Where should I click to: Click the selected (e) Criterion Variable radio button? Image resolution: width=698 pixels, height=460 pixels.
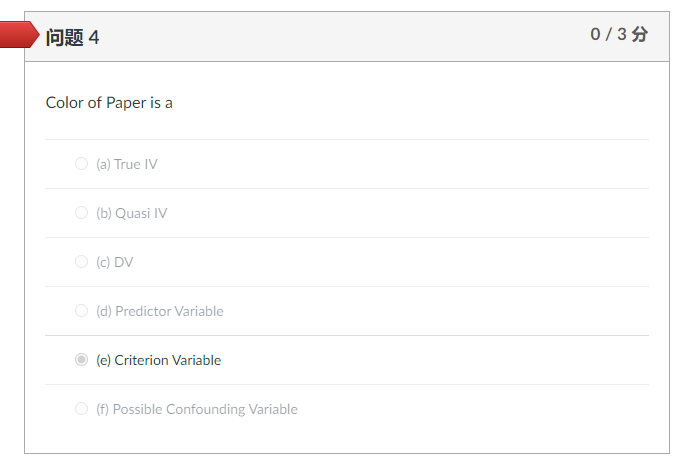[x=81, y=360]
